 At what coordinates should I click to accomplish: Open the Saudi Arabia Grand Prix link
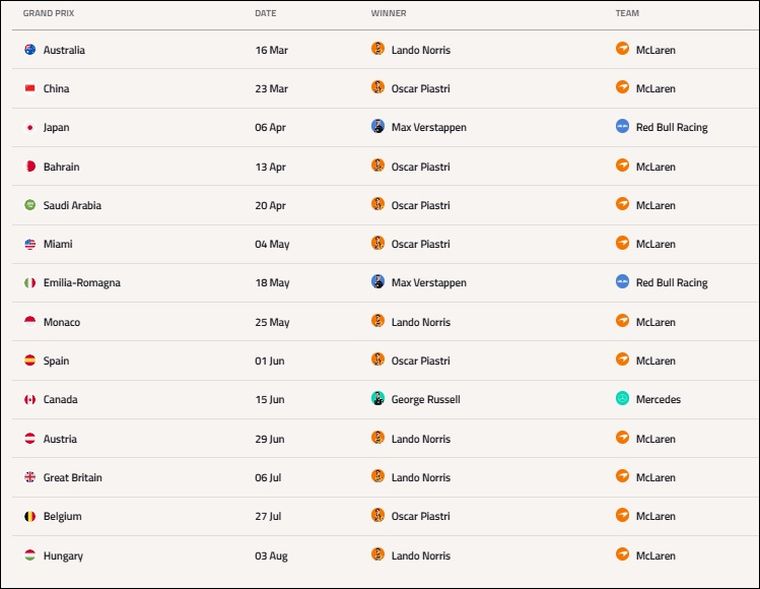tap(72, 206)
